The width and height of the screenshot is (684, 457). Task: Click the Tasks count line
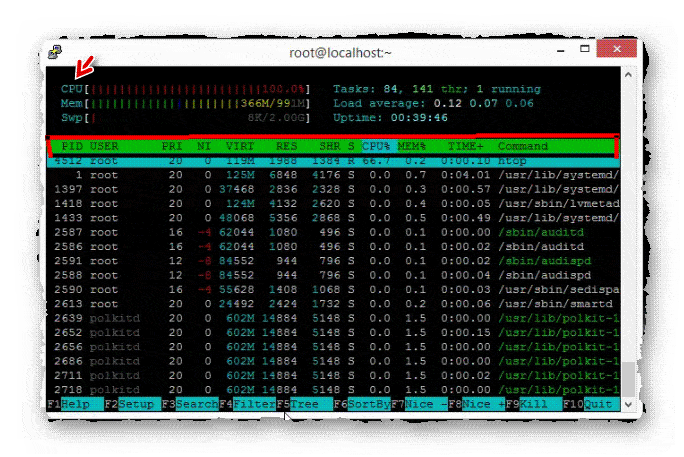click(437, 89)
